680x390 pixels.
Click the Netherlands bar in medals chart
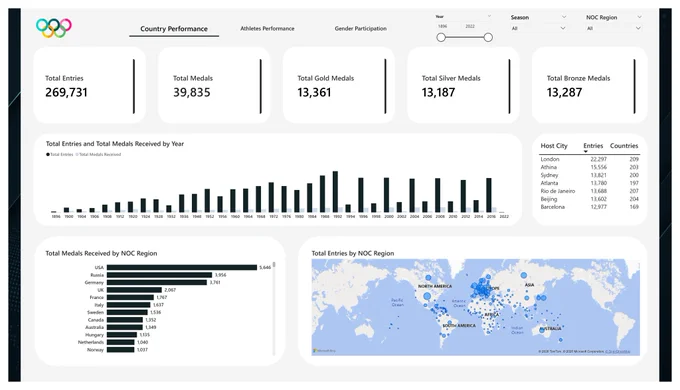click(121, 342)
